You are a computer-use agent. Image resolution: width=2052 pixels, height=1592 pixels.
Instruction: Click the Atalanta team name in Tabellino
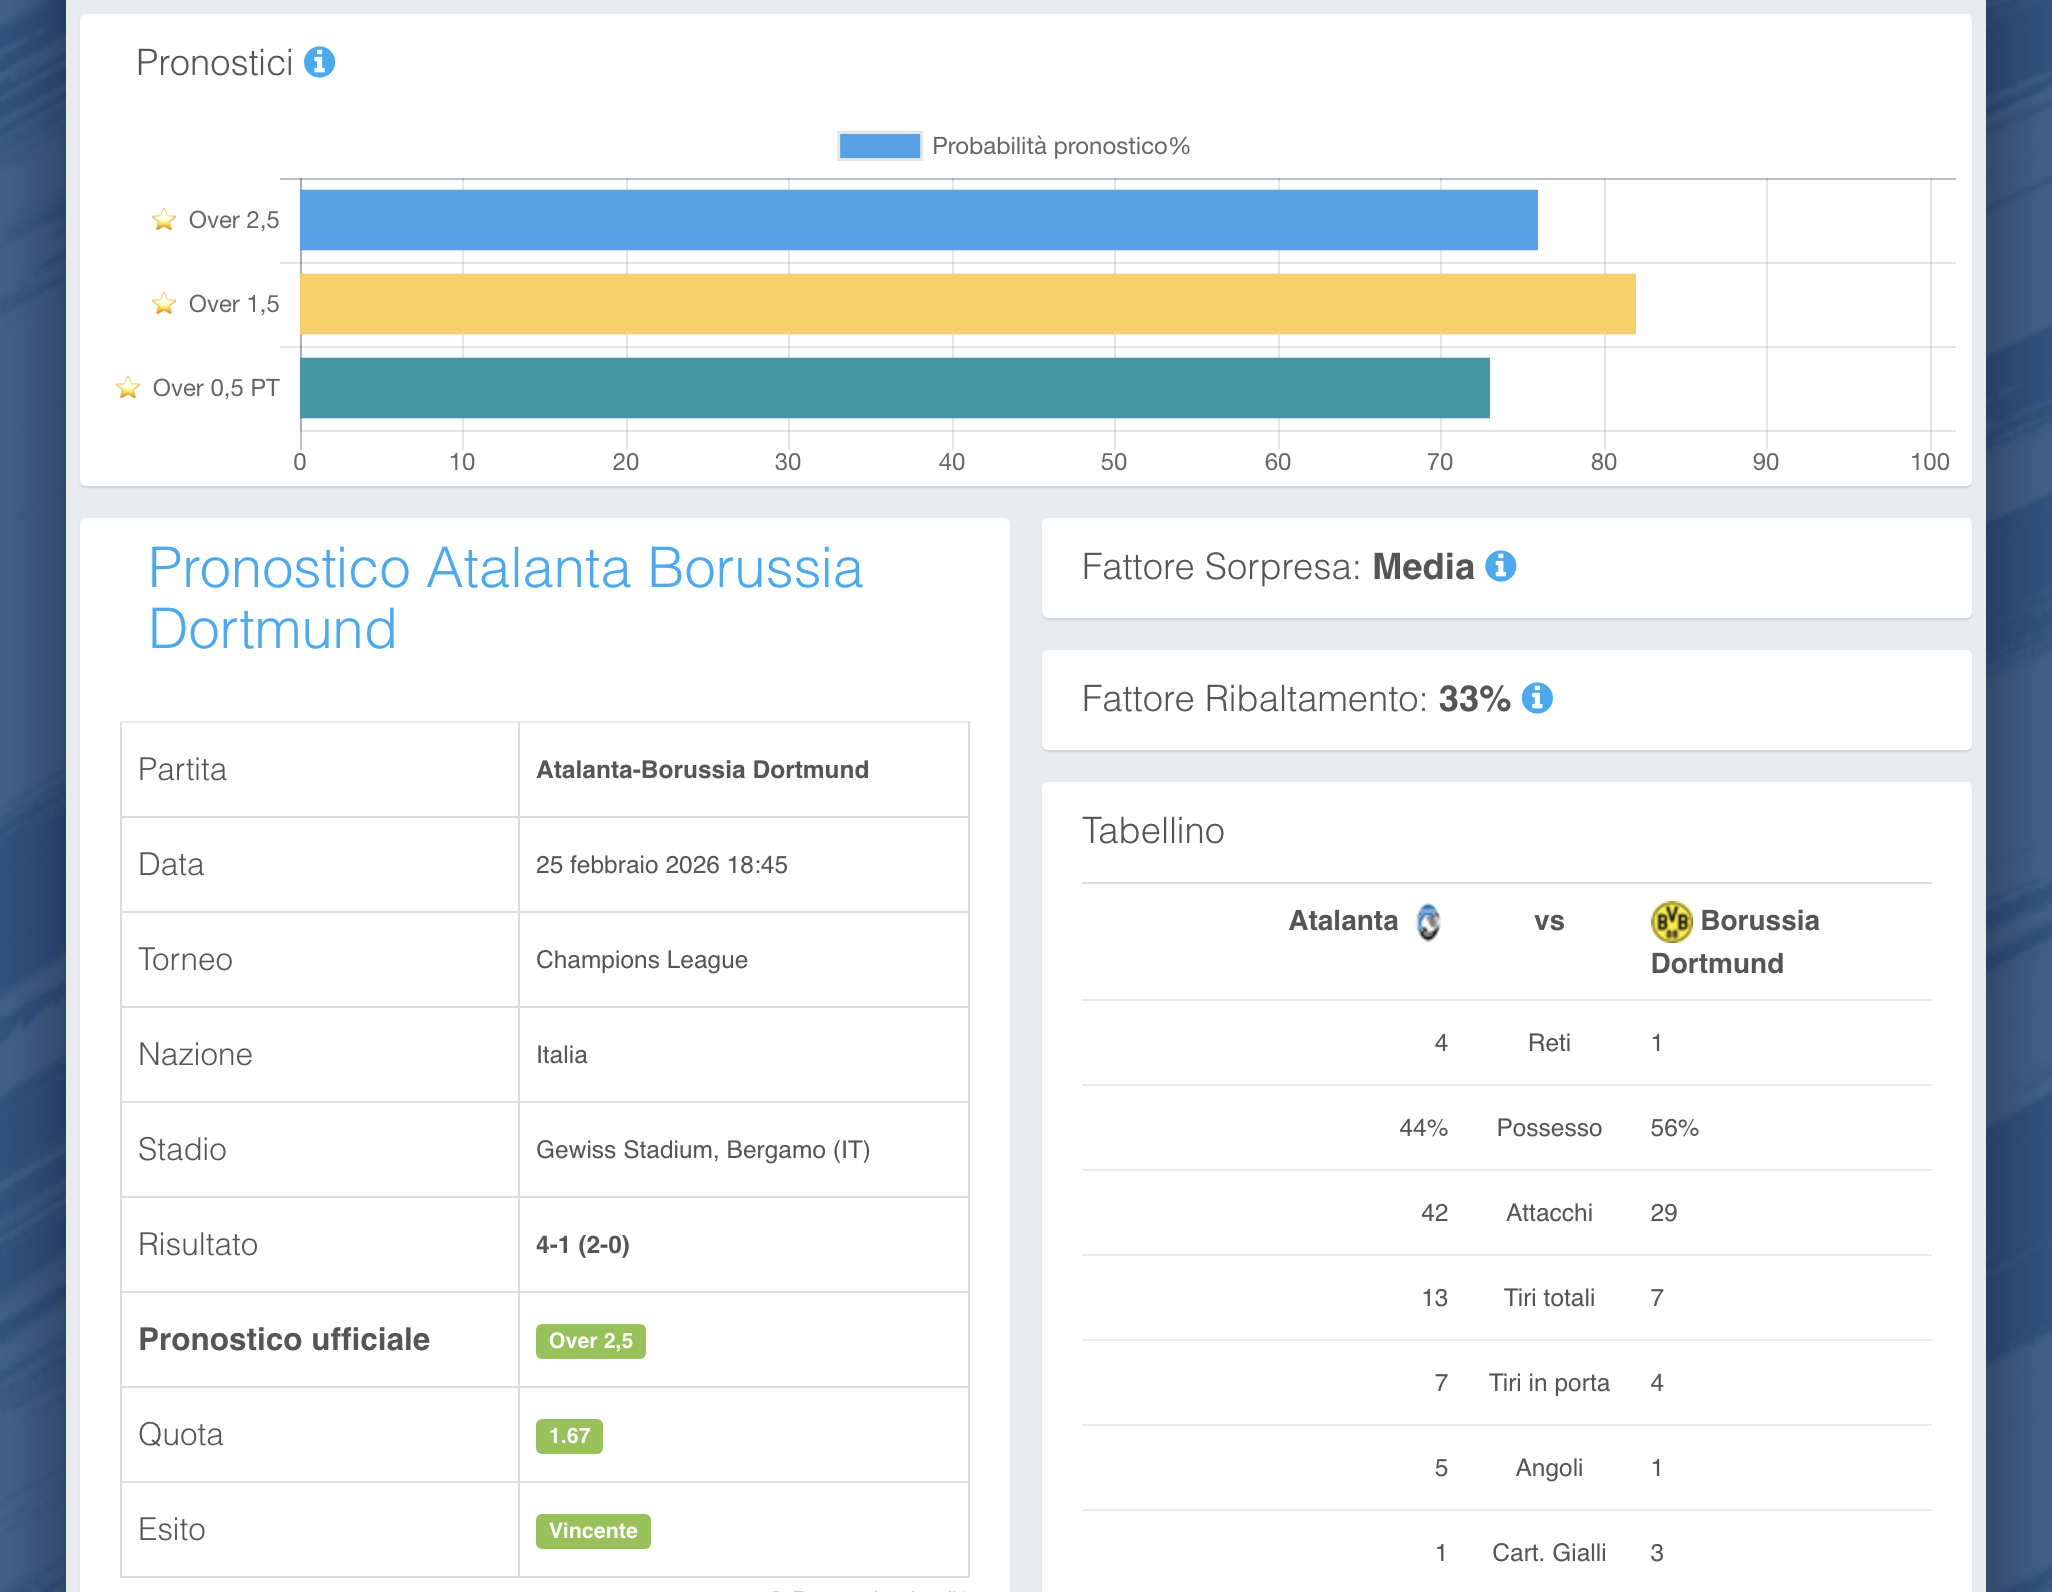click(1343, 920)
